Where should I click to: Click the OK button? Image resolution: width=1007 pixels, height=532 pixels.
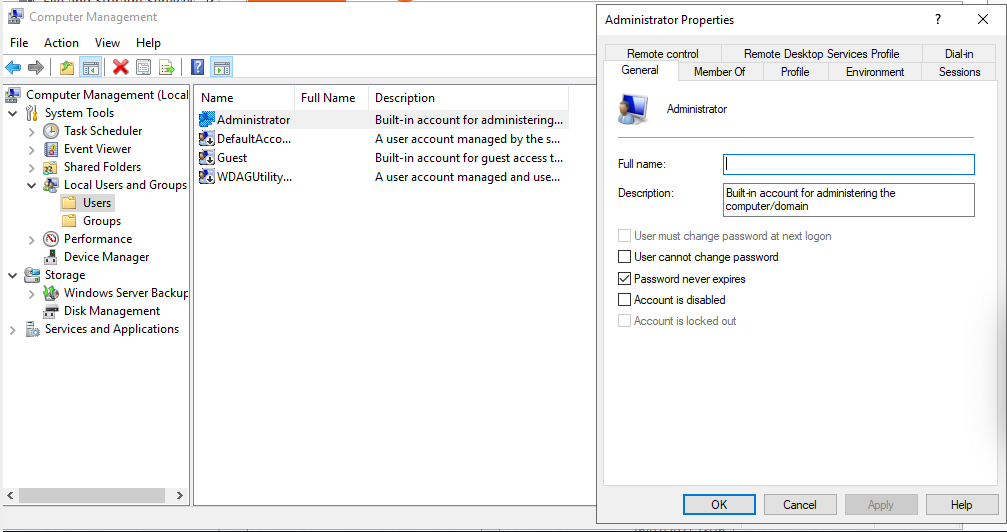pyautogui.click(x=719, y=504)
